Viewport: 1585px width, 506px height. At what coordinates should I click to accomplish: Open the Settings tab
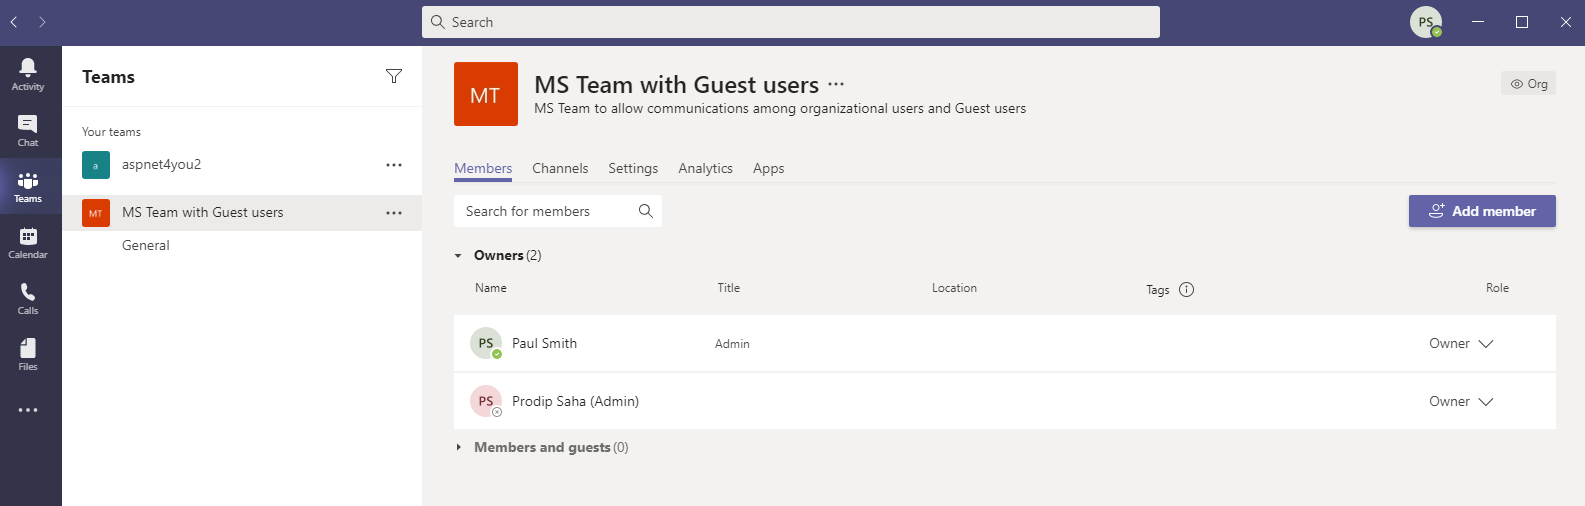(x=633, y=169)
